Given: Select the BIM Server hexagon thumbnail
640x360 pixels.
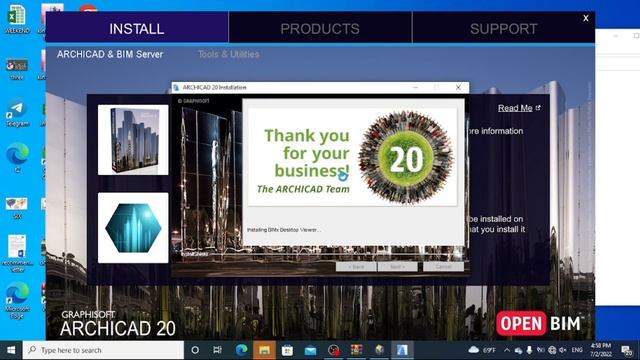Looking at the screenshot, I should pyautogui.click(x=133, y=228).
